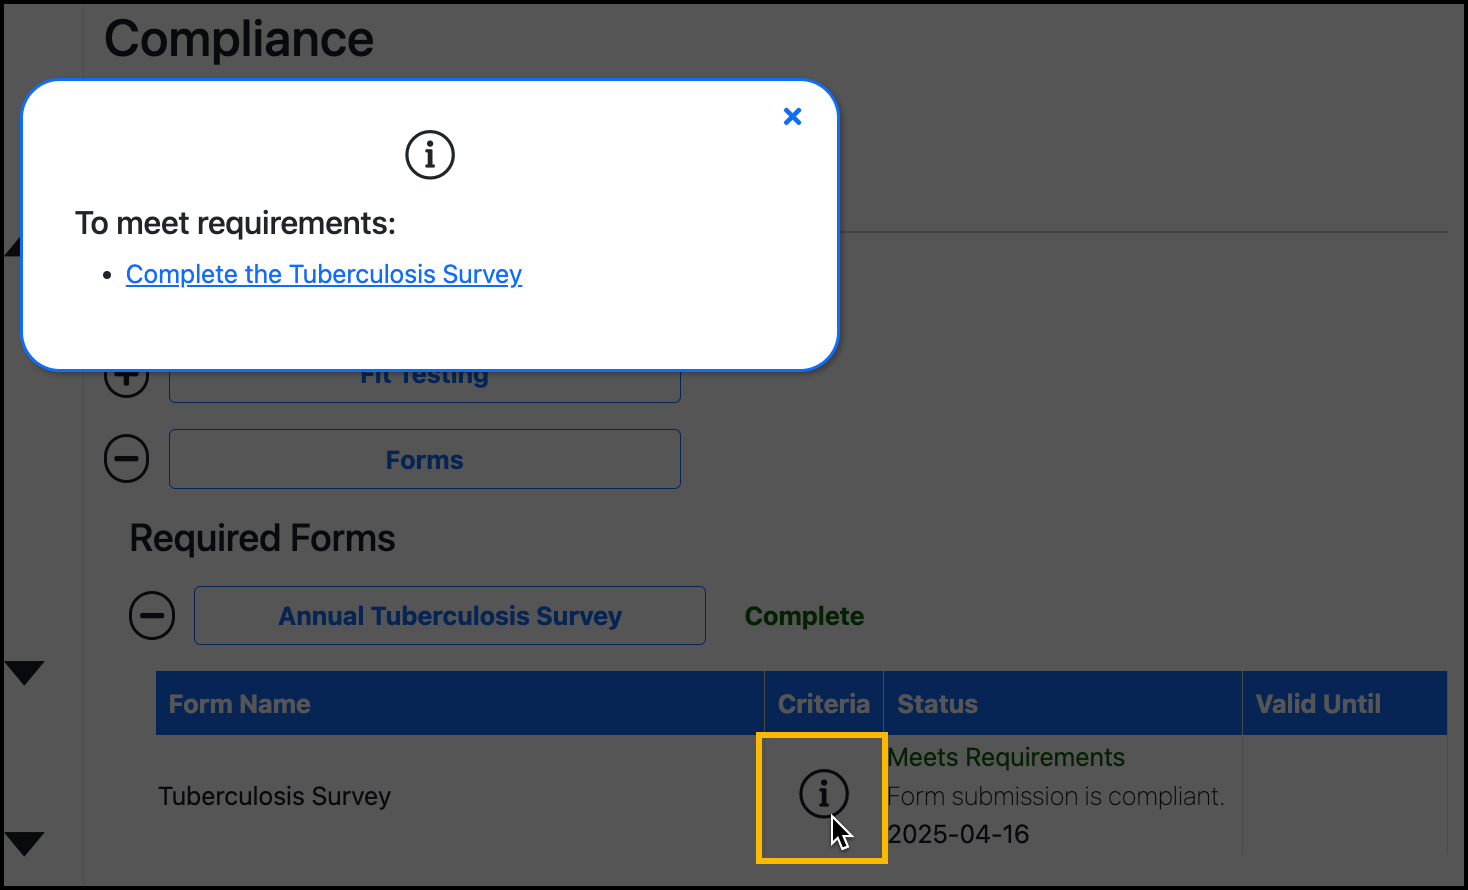Collapse the Annual Tuberculosis Survey section

[x=152, y=615]
